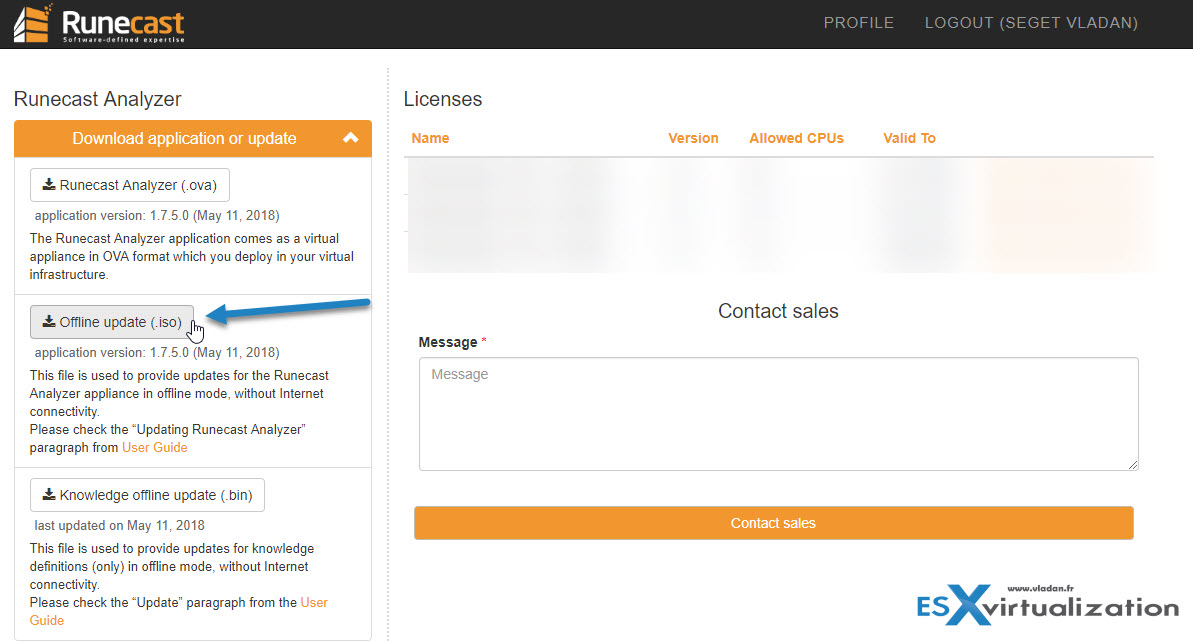The width and height of the screenshot is (1193, 642).
Task: Click the Name column header in Licenses
Action: (430, 138)
